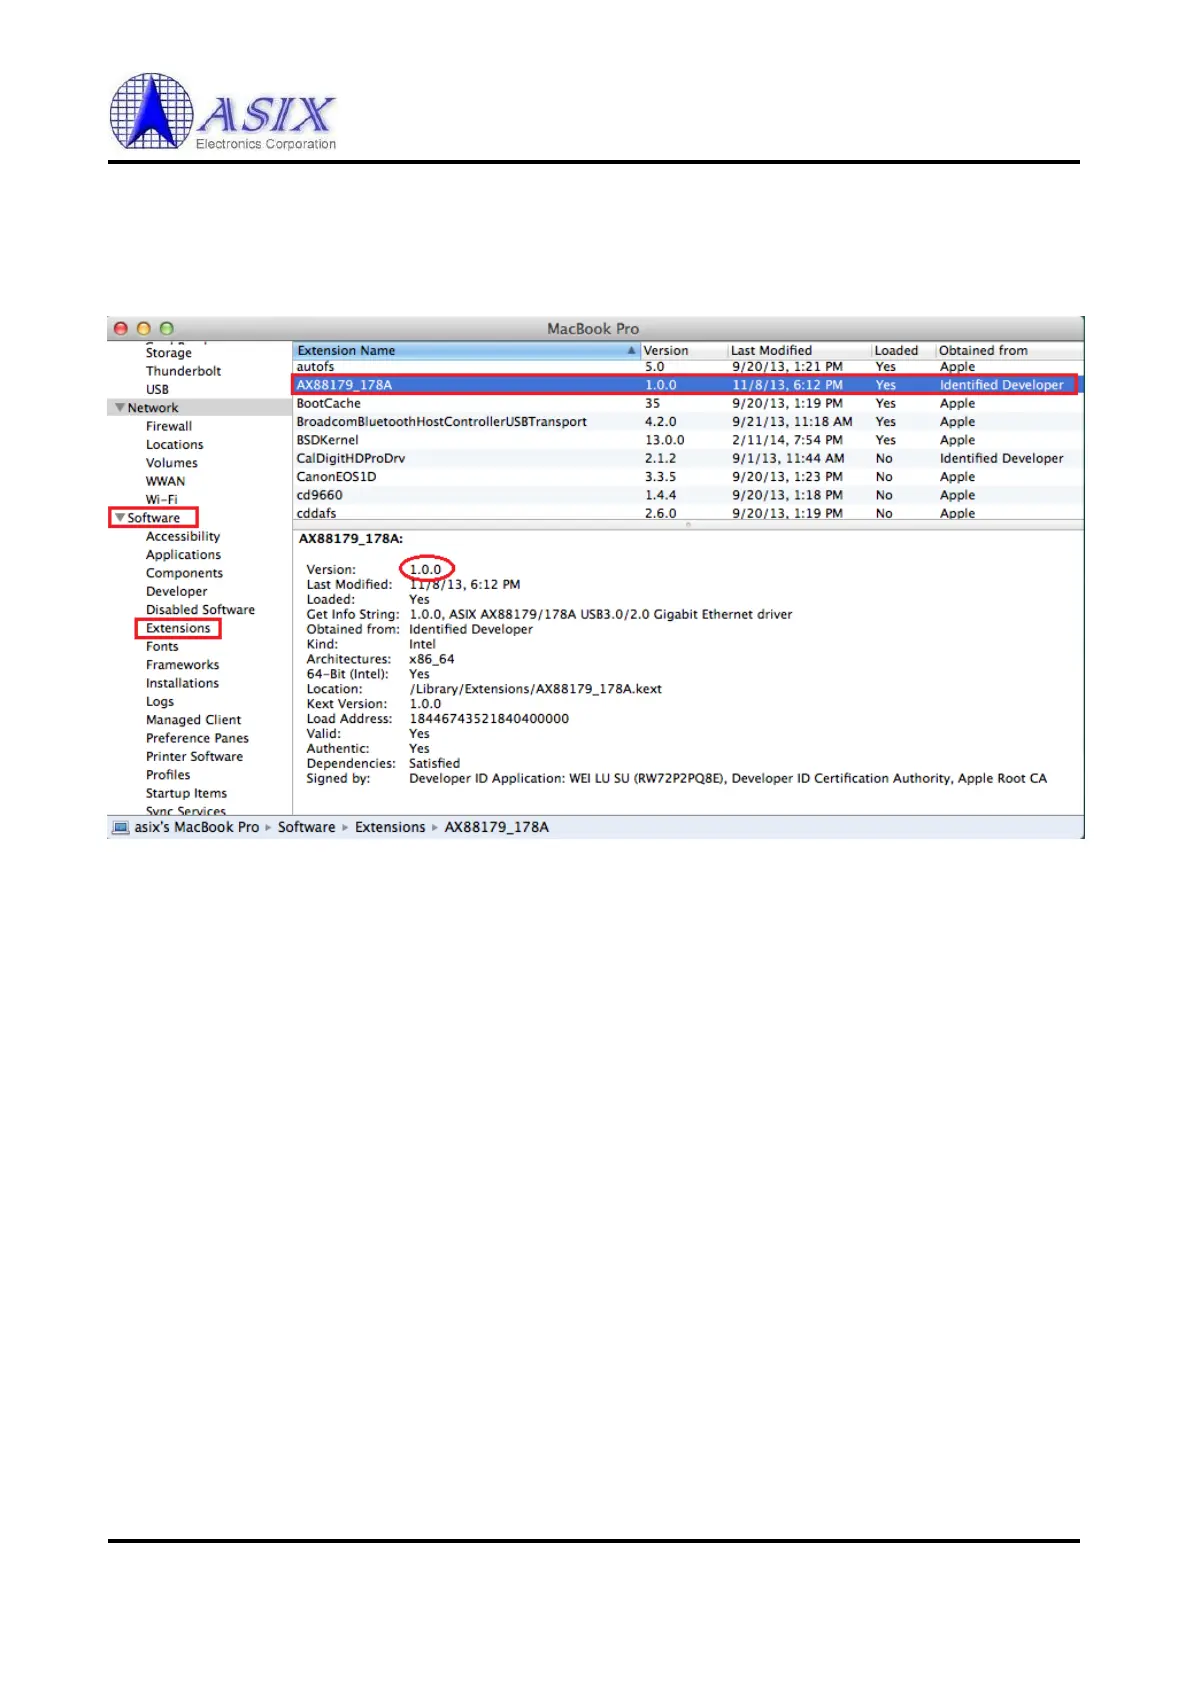Select the autofs extension row
The height and width of the screenshot is (1684, 1191).
click(688, 367)
